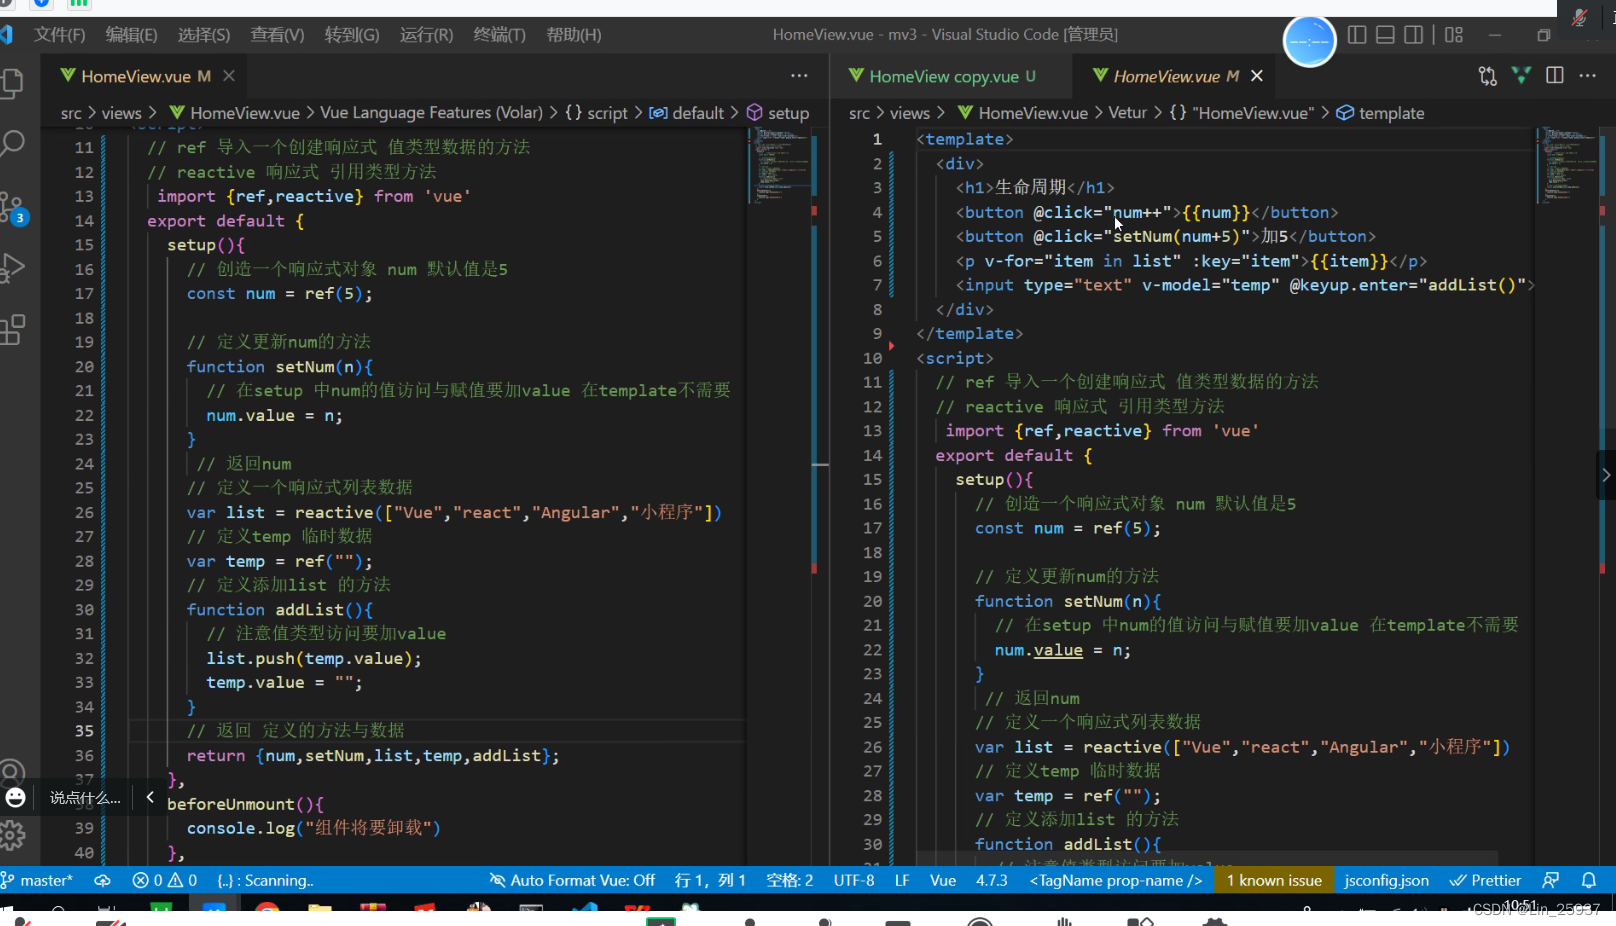Click the 1 known issue status item
This screenshot has width=1616, height=926.
coord(1274,881)
